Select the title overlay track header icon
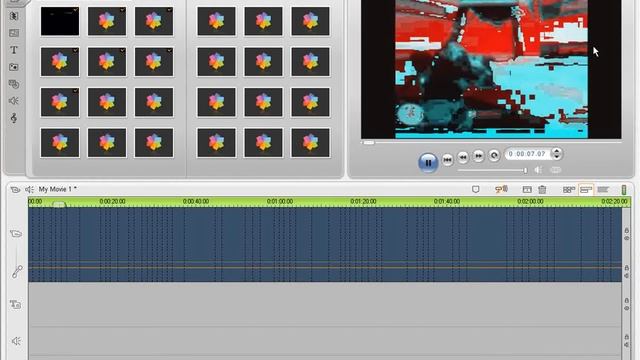 (x=16, y=304)
